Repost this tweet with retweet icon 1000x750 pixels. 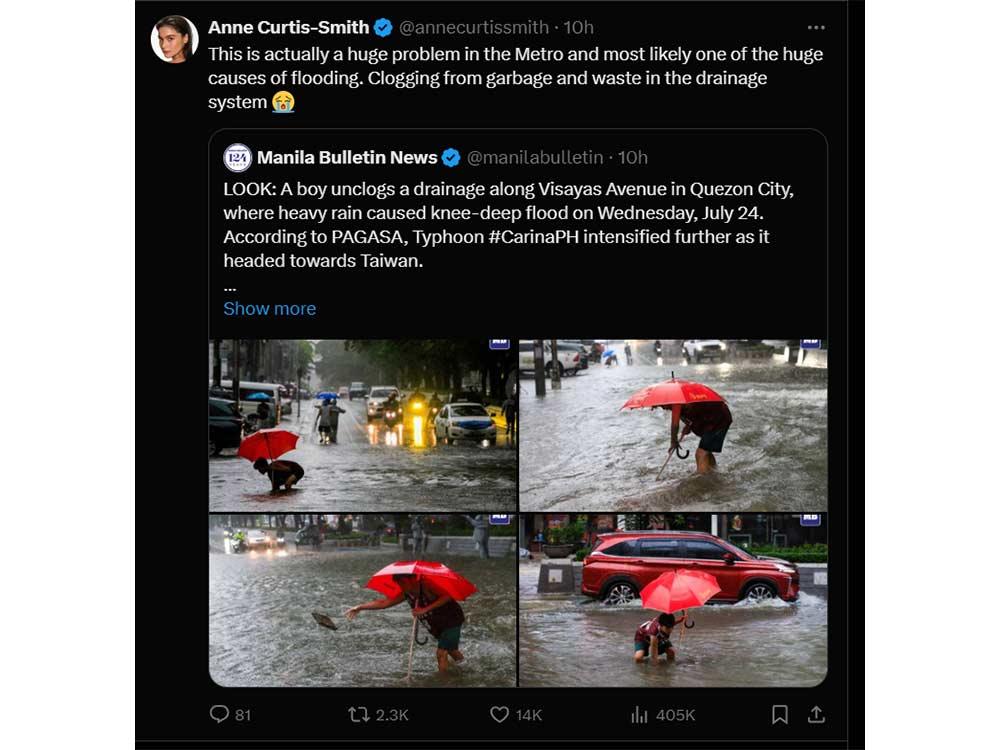(x=358, y=714)
